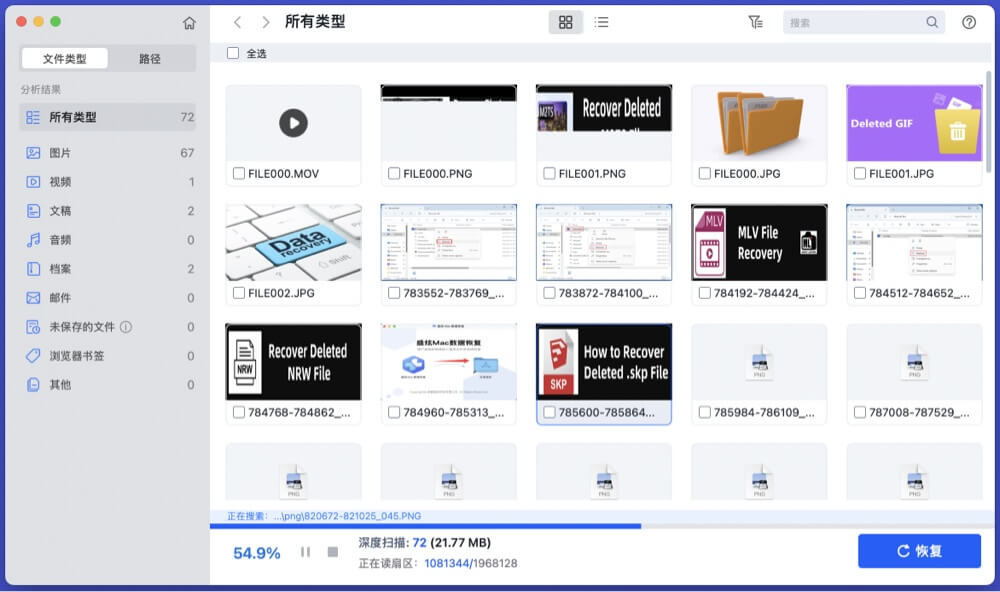Select the 档案 category
Viewport: 1000px width, 592px height.
(60, 269)
